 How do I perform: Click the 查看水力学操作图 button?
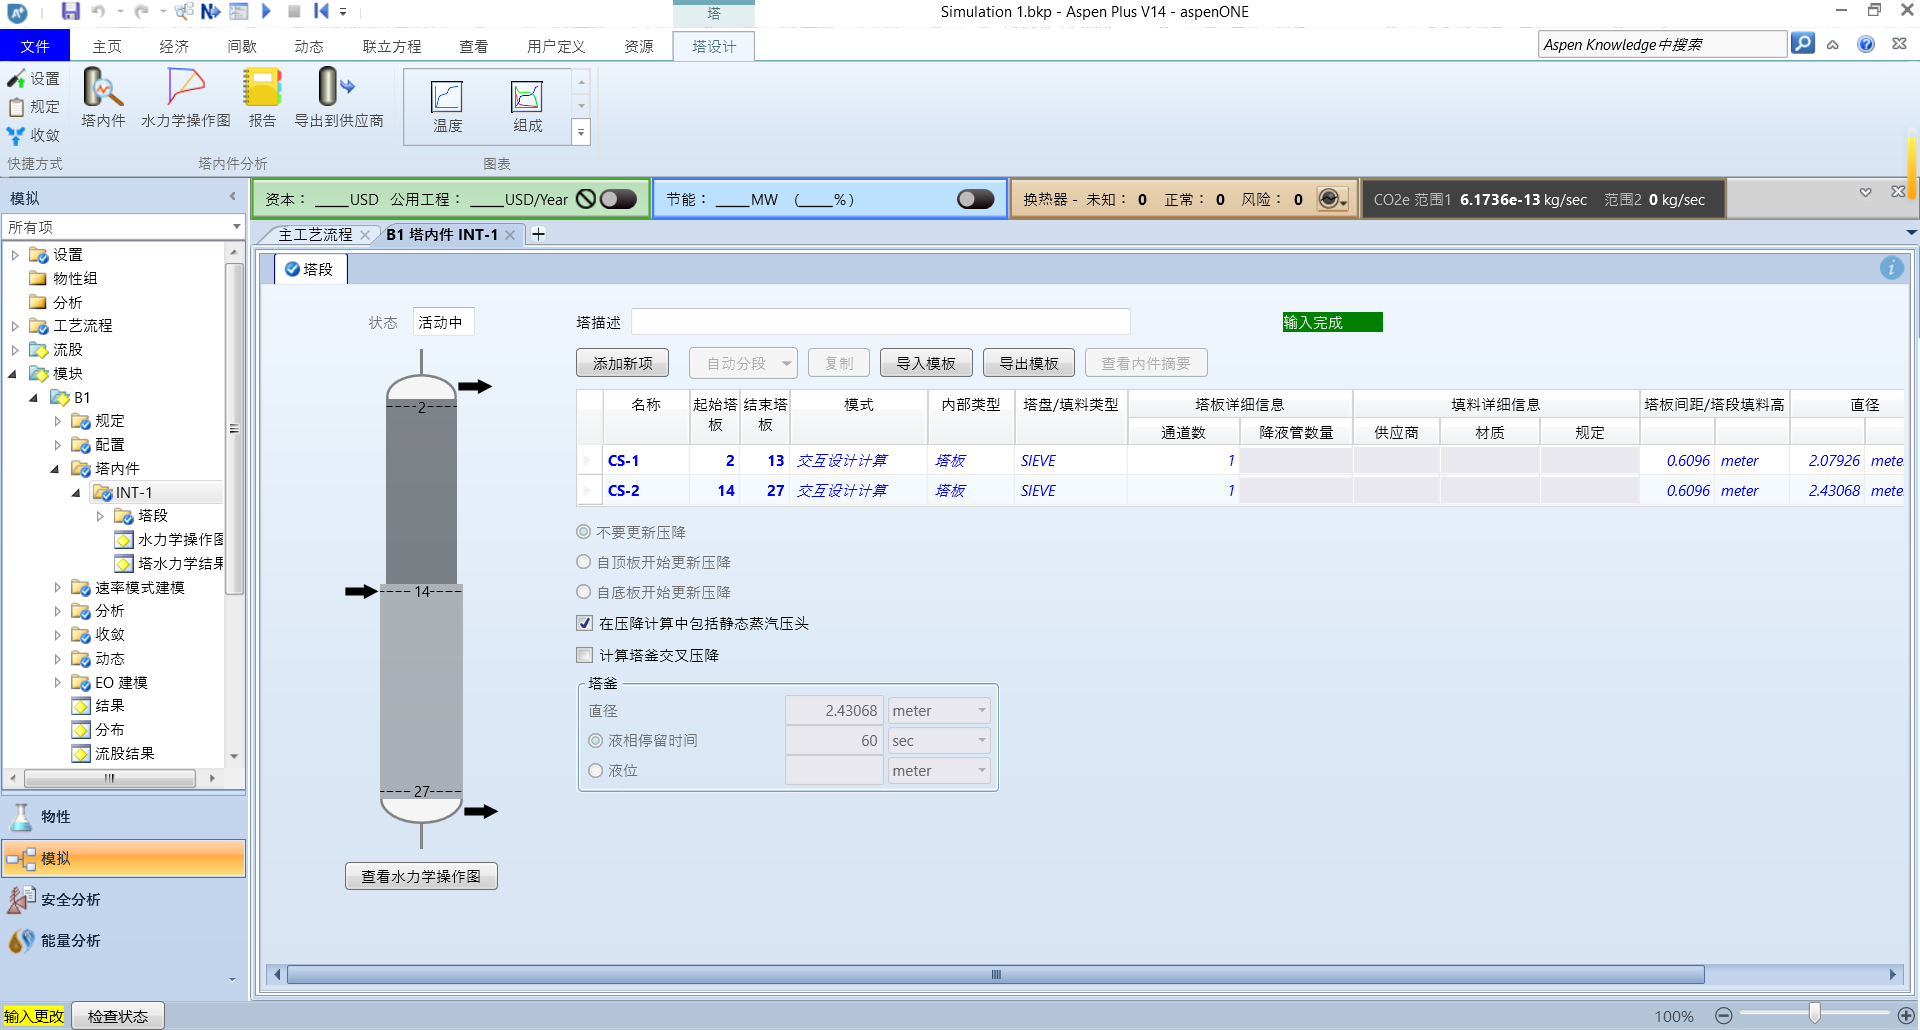[x=421, y=876]
